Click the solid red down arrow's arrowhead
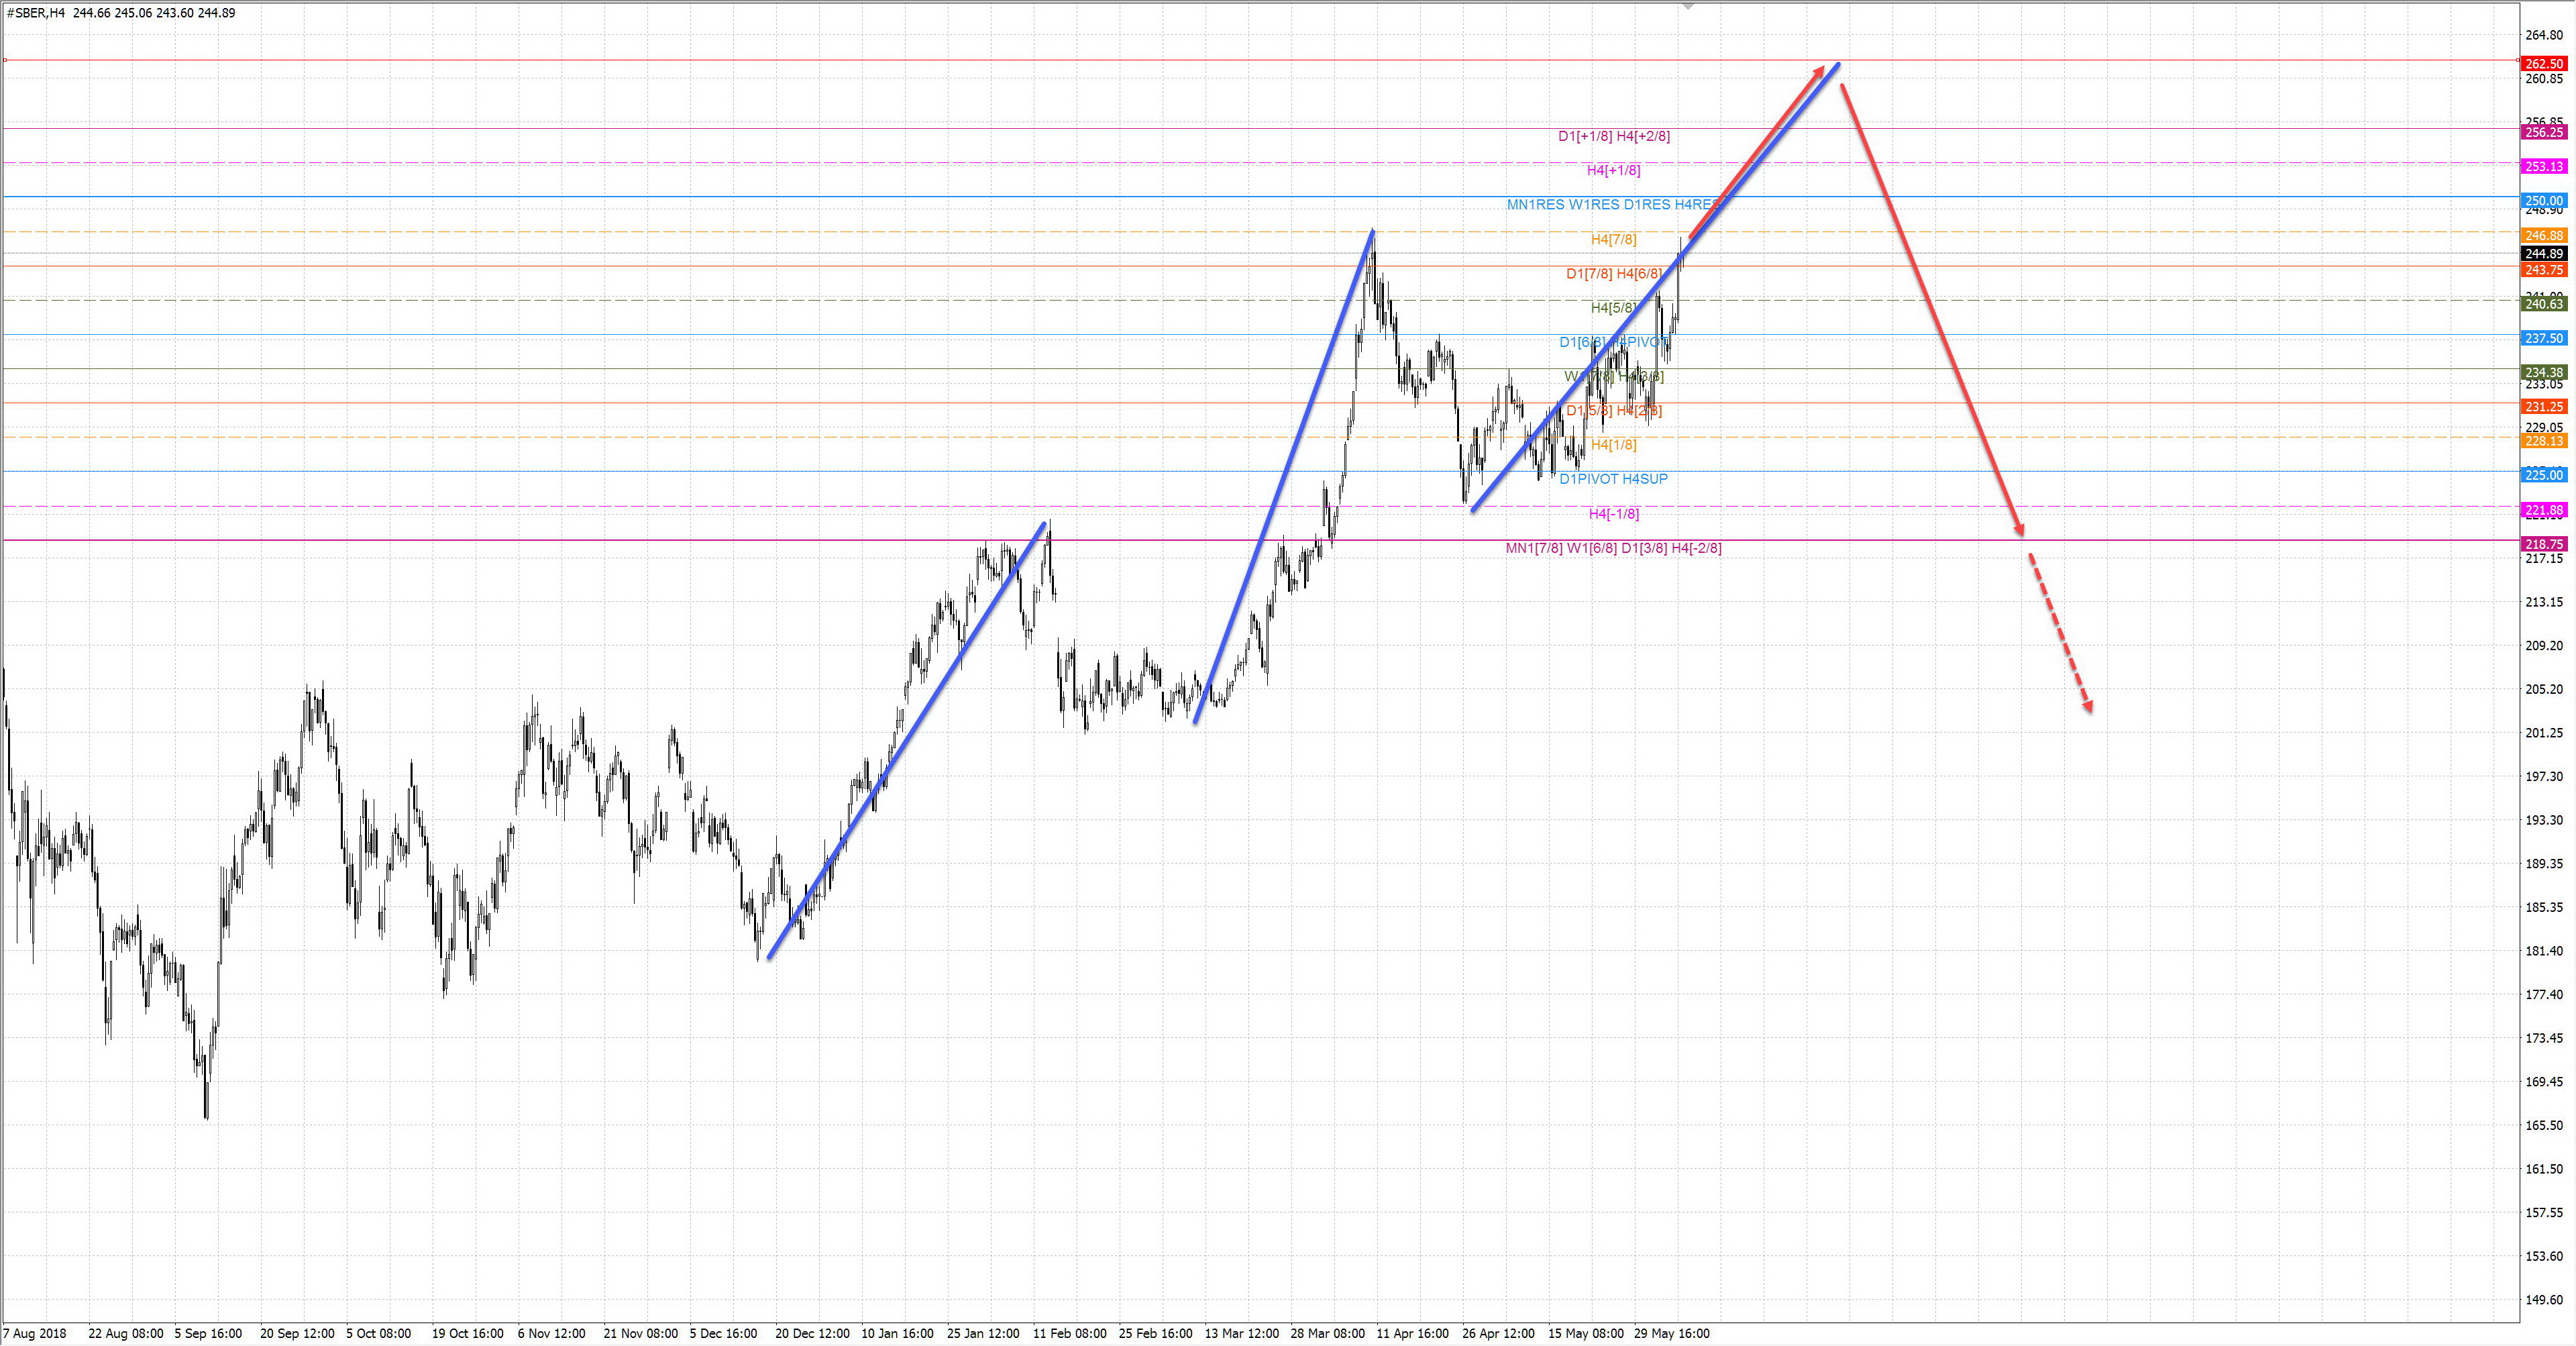This screenshot has width=2576, height=1346. (2020, 530)
